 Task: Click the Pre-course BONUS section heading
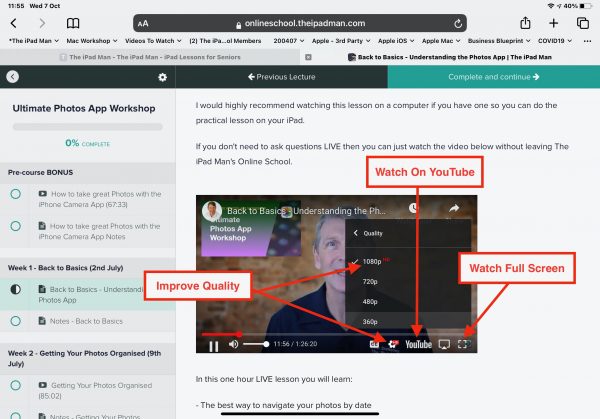[x=40, y=172]
